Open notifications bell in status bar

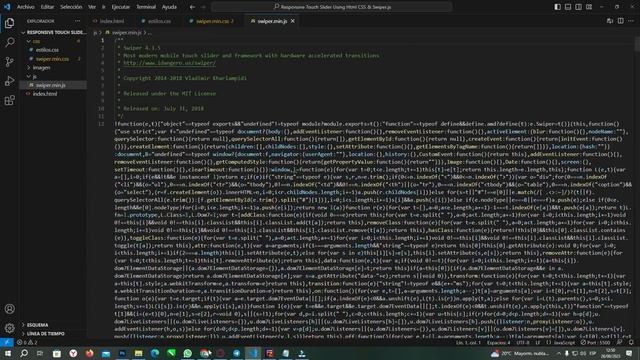click(631, 342)
